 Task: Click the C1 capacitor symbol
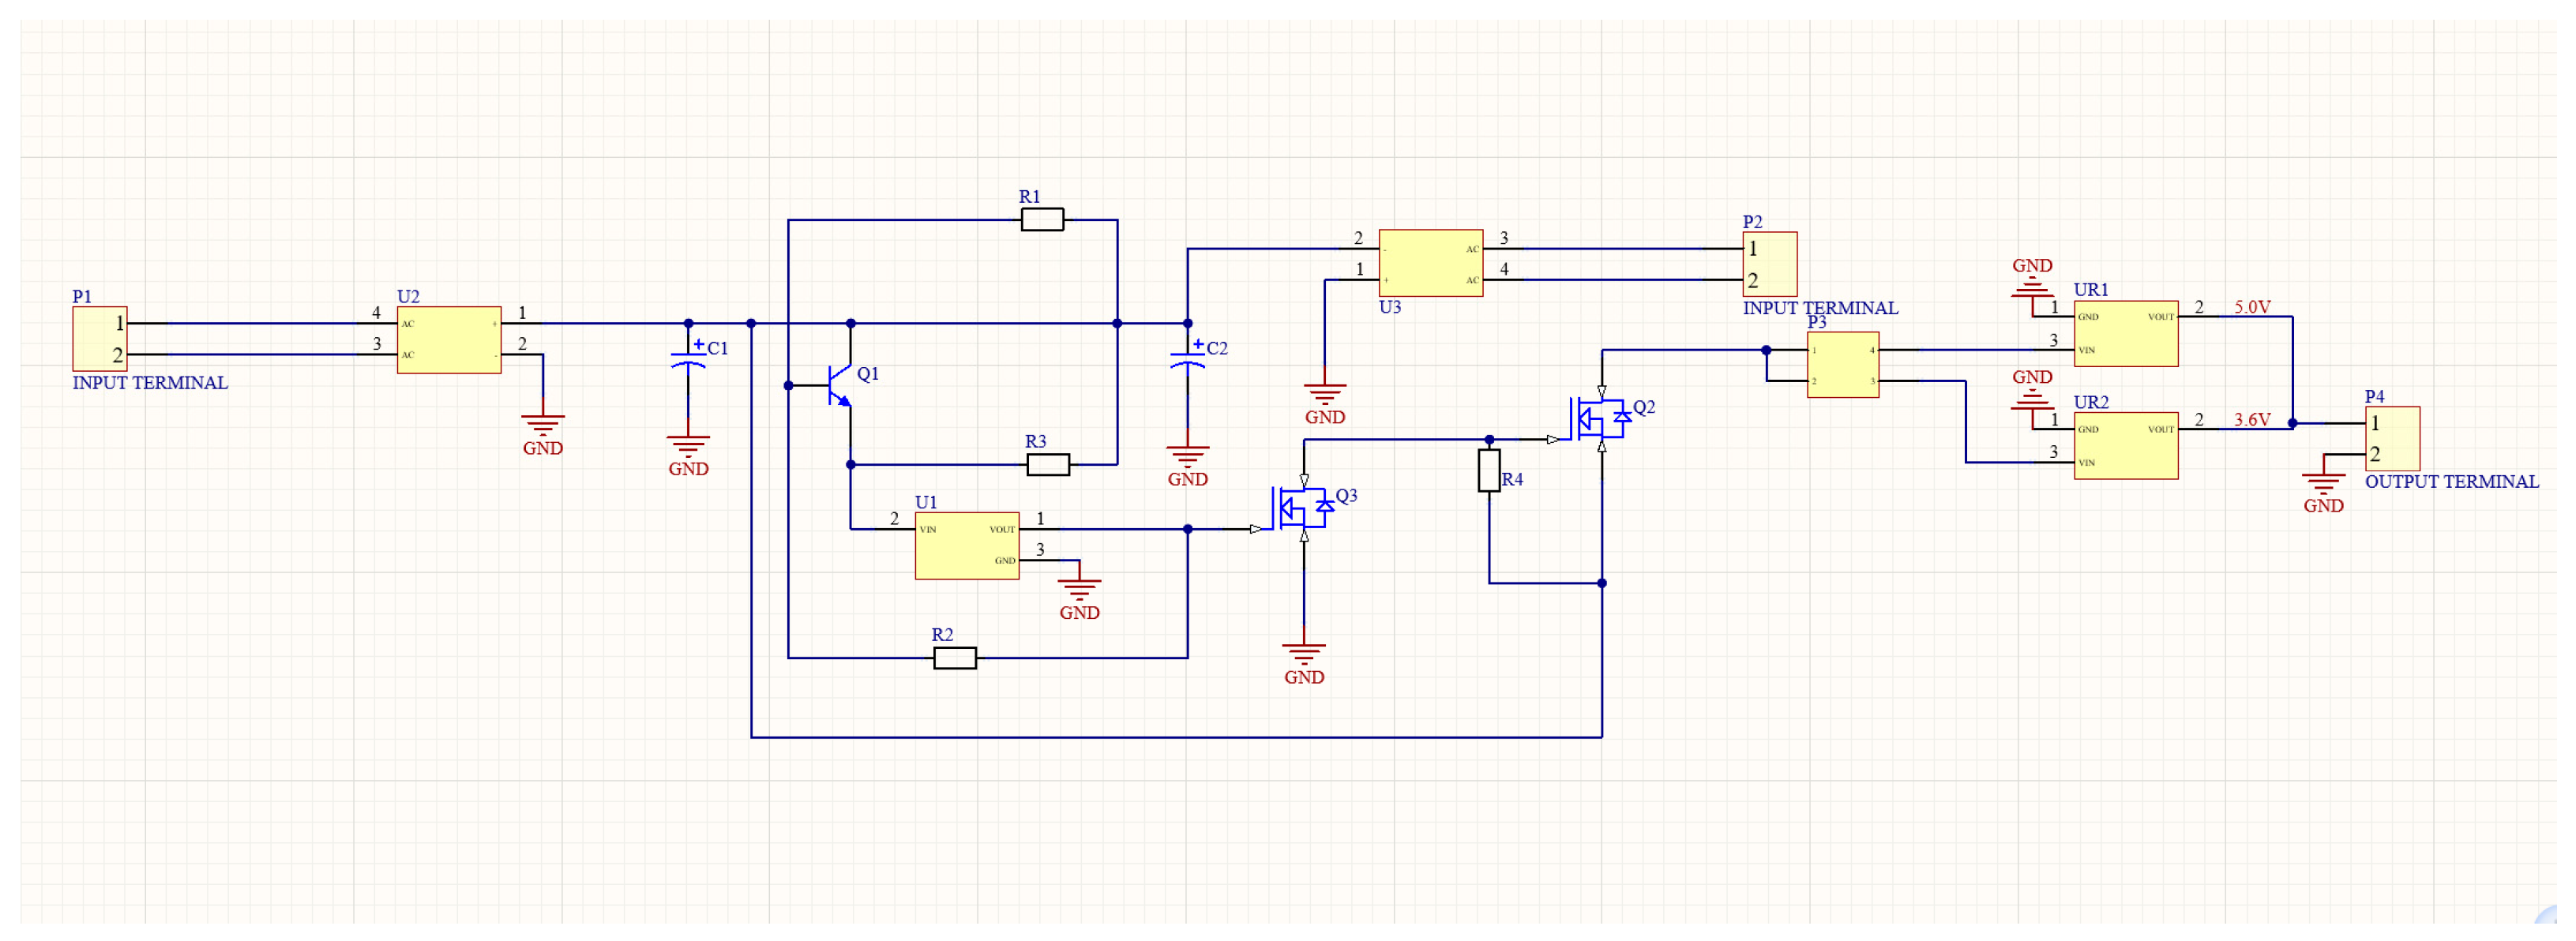(688, 360)
